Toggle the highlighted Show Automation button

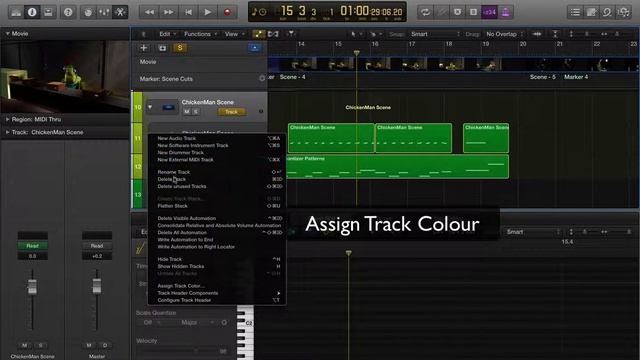[x=258, y=34]
